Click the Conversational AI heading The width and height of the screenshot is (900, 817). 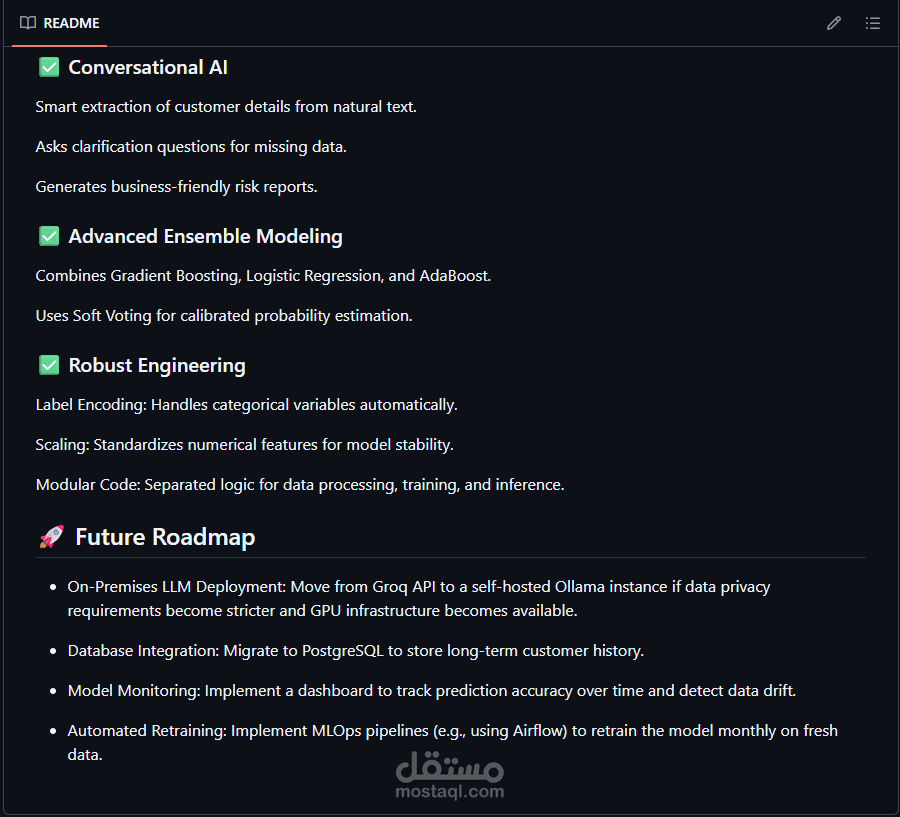point(148,67)
